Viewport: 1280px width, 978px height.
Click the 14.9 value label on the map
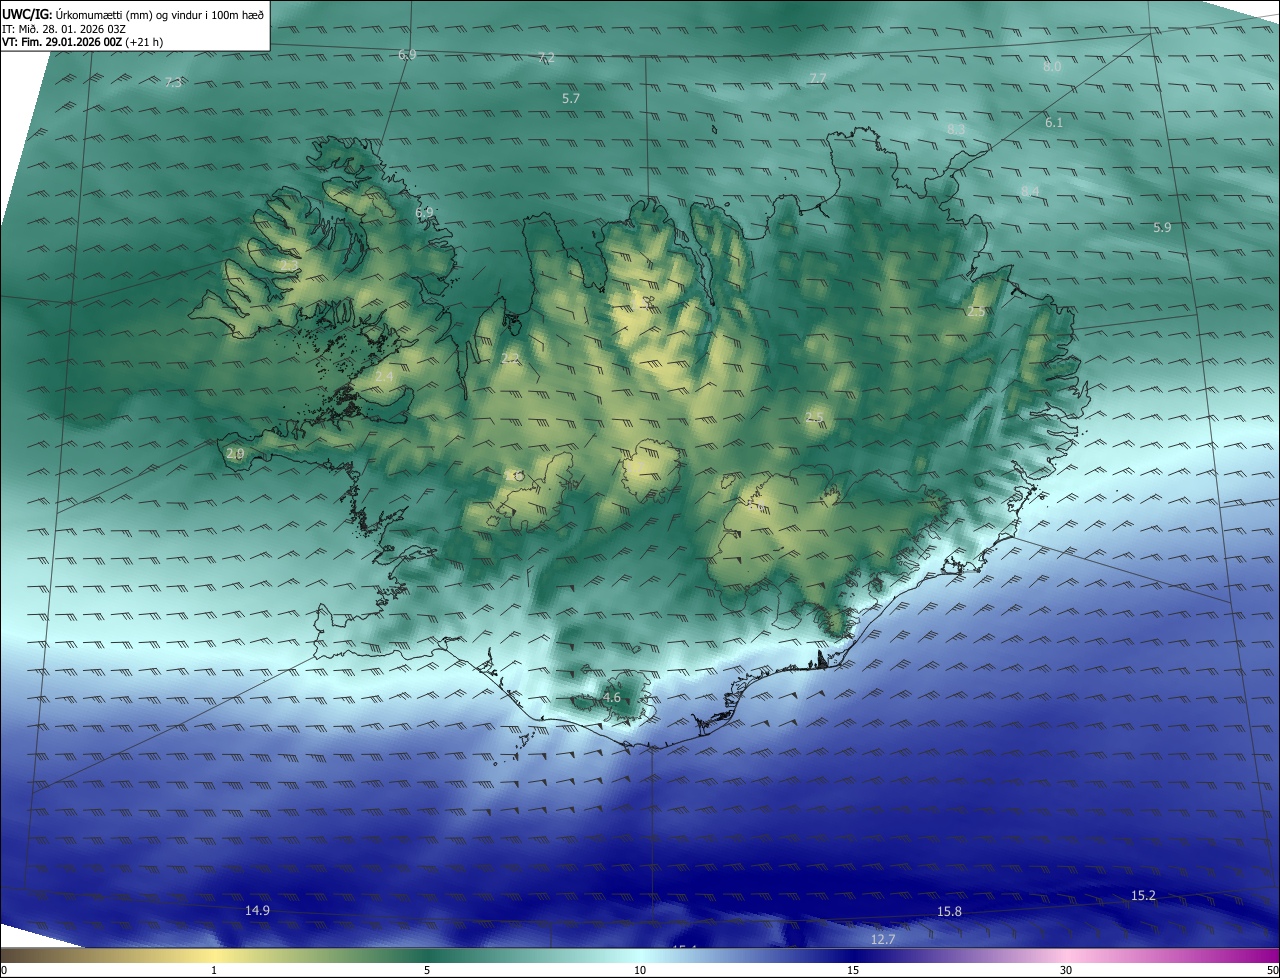tap(257, 910)
